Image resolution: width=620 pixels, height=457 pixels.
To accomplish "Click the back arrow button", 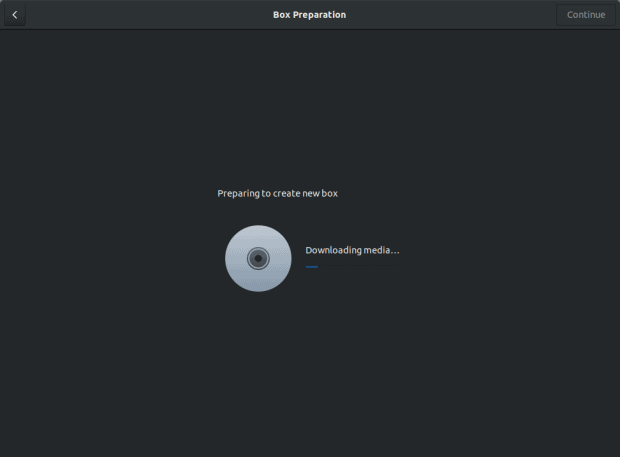I will 14,15.
